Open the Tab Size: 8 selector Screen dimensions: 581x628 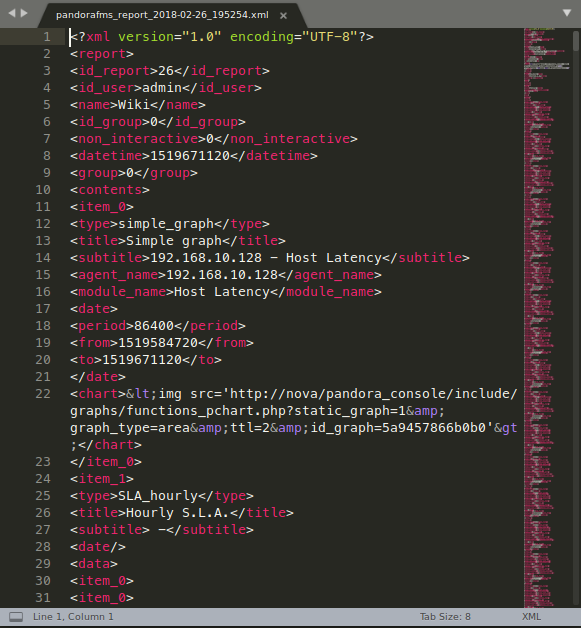pos(445,617)
